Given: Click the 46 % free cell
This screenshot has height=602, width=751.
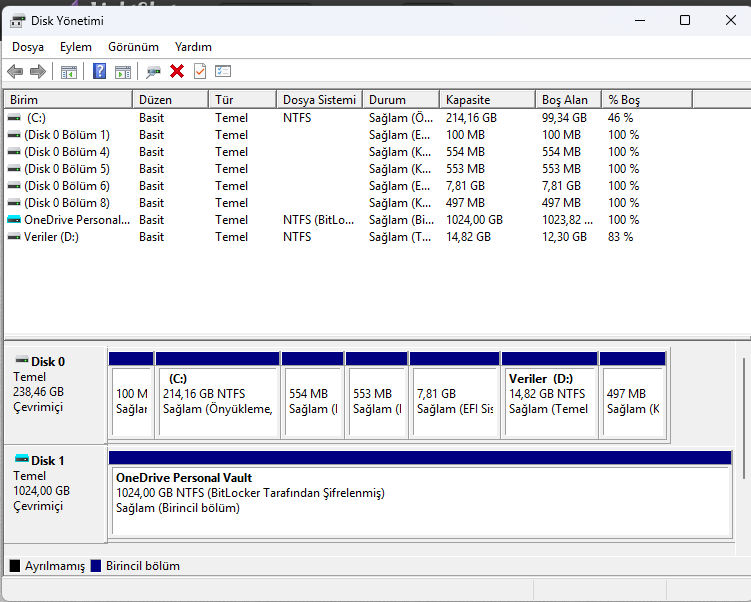Looking at the screenshot, I should coord(621,118).
